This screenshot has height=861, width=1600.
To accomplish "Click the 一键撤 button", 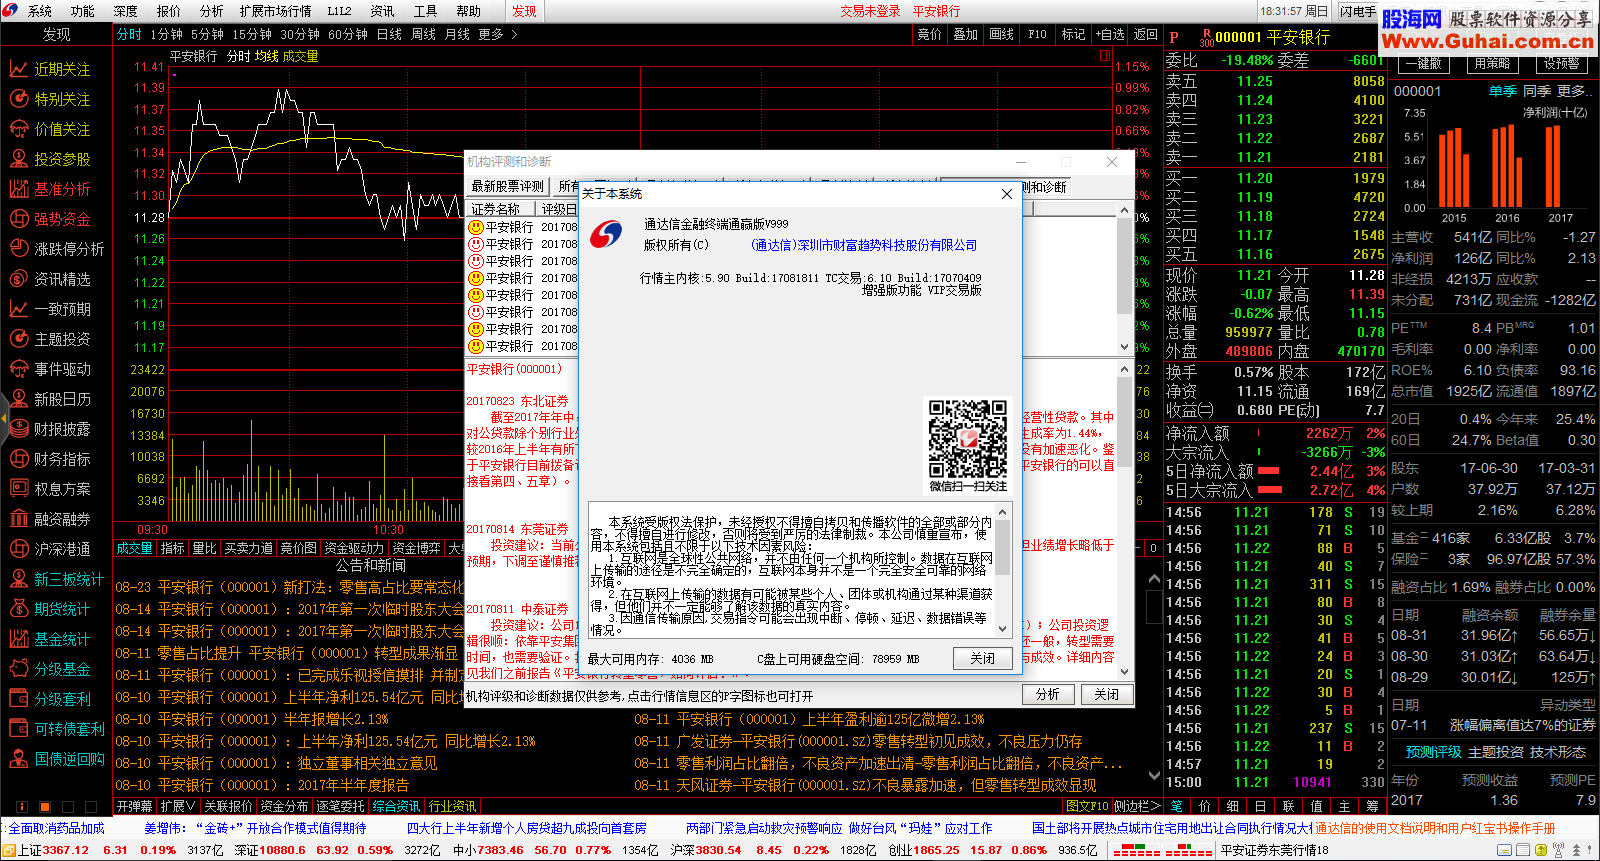I will coord(1423,63).
